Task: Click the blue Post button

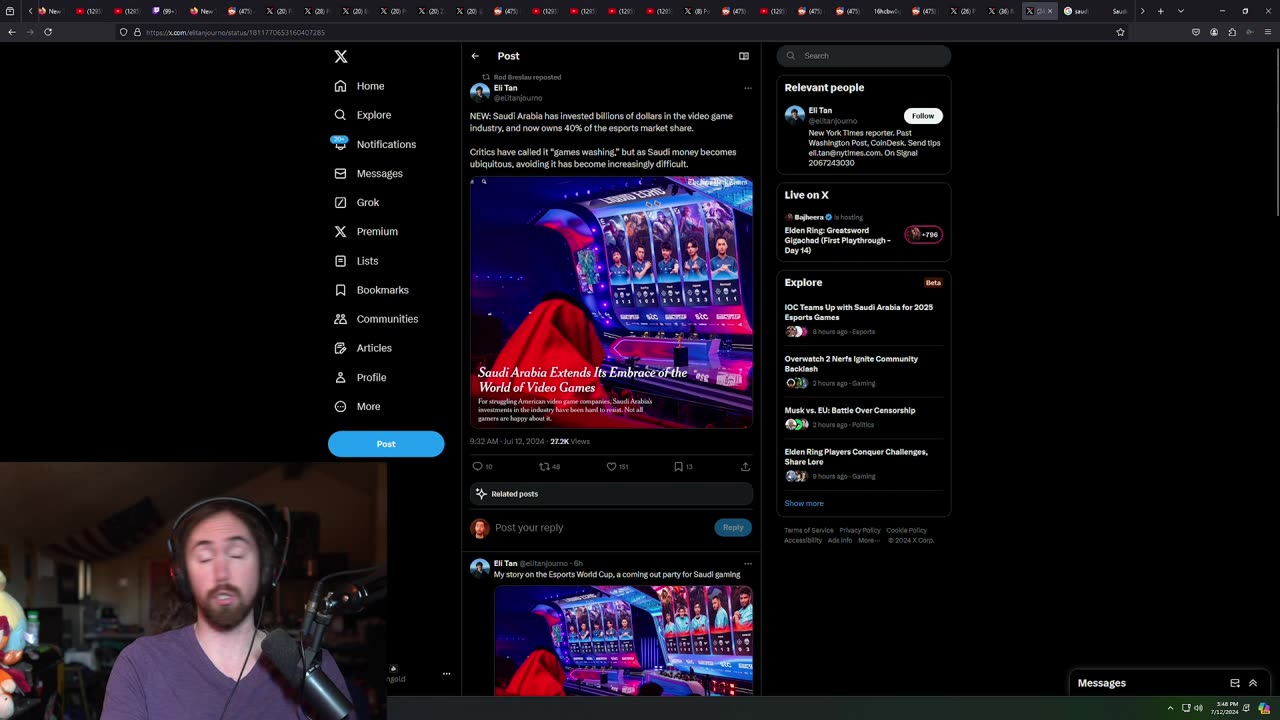Action: coord(386,444)
